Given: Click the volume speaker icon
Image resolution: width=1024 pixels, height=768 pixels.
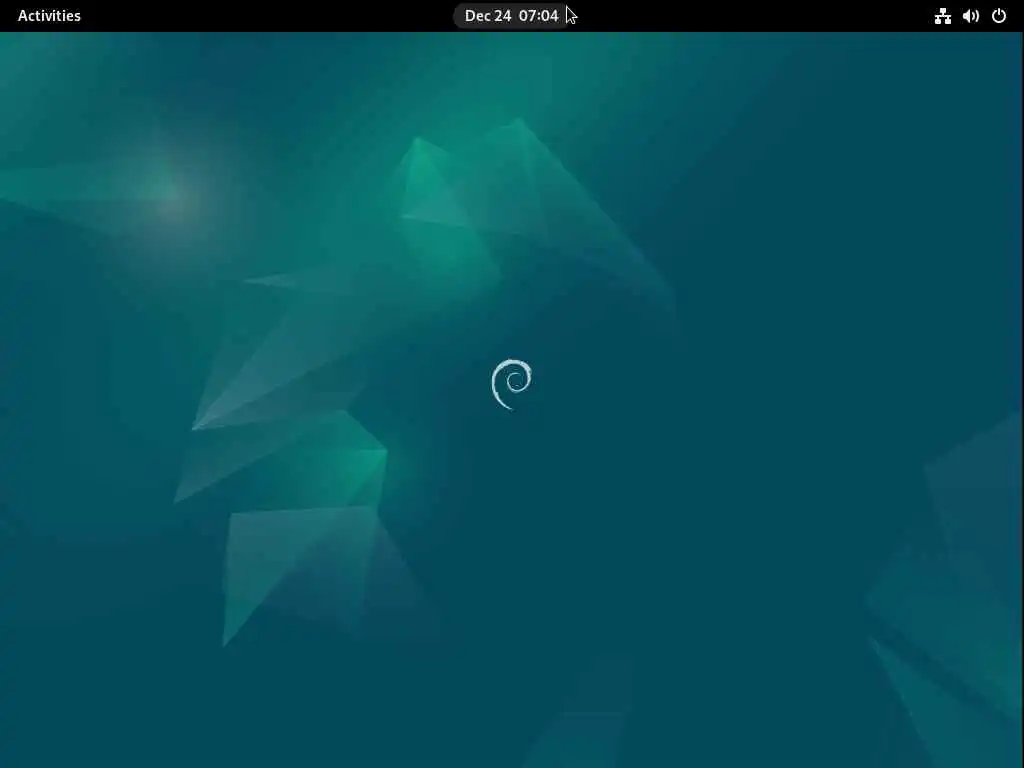Looking at the screenshot, I should [x=971, y=16].
